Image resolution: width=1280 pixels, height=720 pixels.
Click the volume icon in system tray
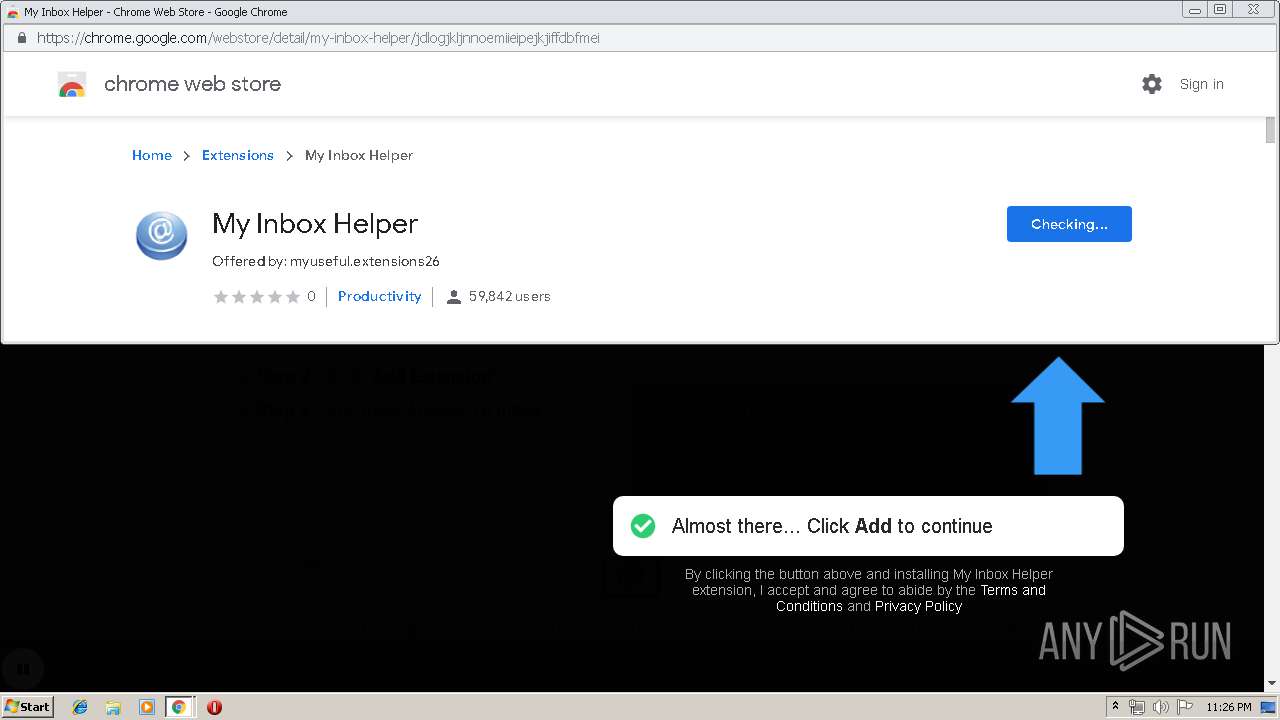(x=1161, y=707)
